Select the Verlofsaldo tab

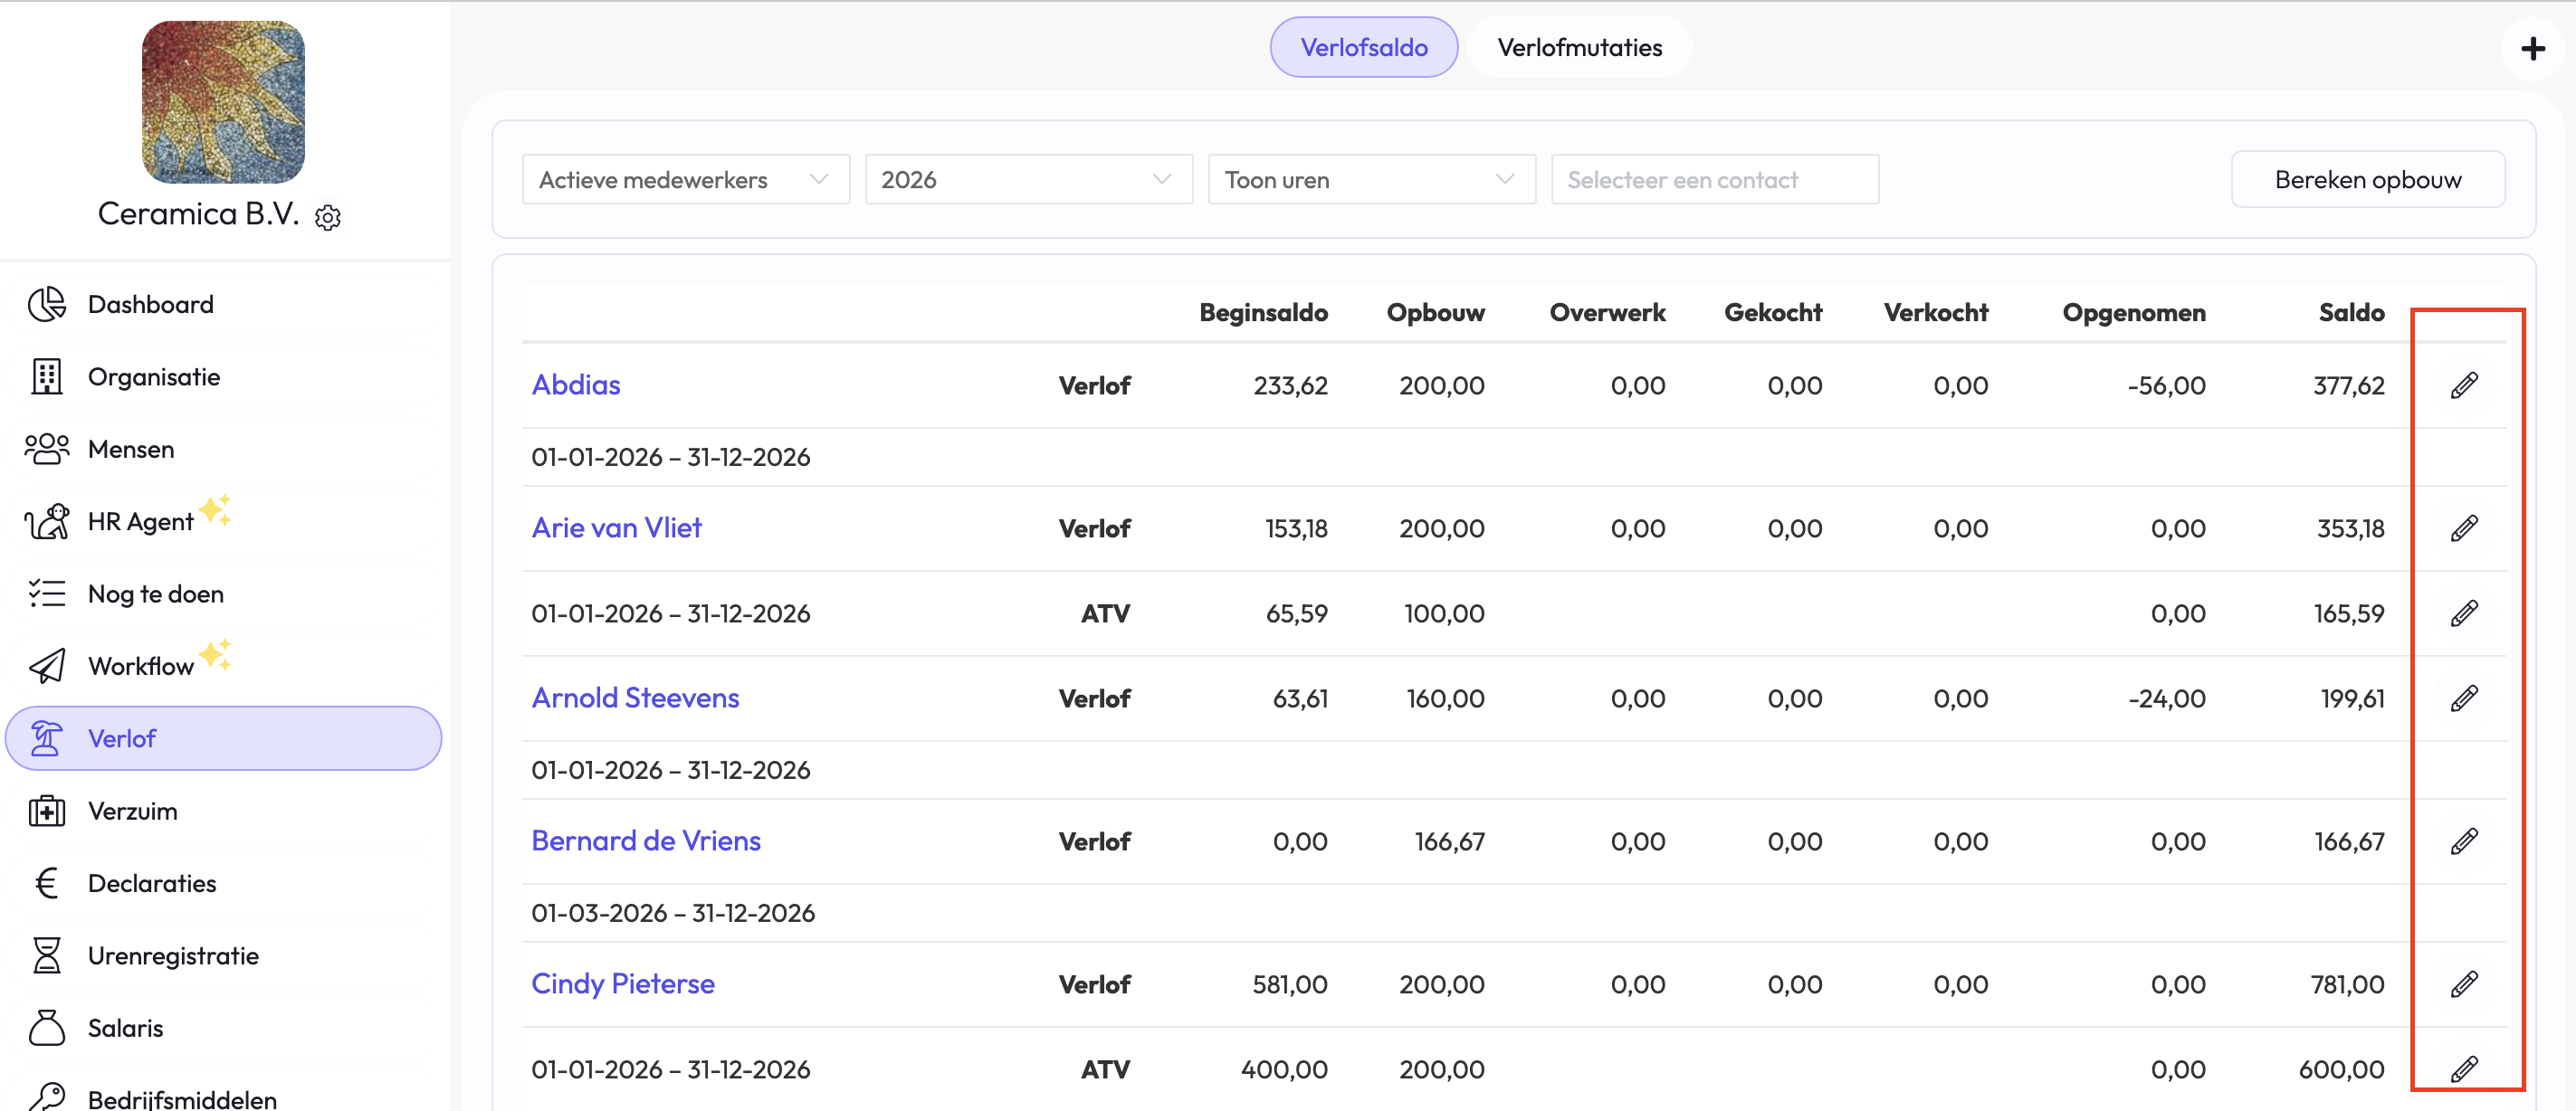pyautogui.click(x=1363, y=48)
